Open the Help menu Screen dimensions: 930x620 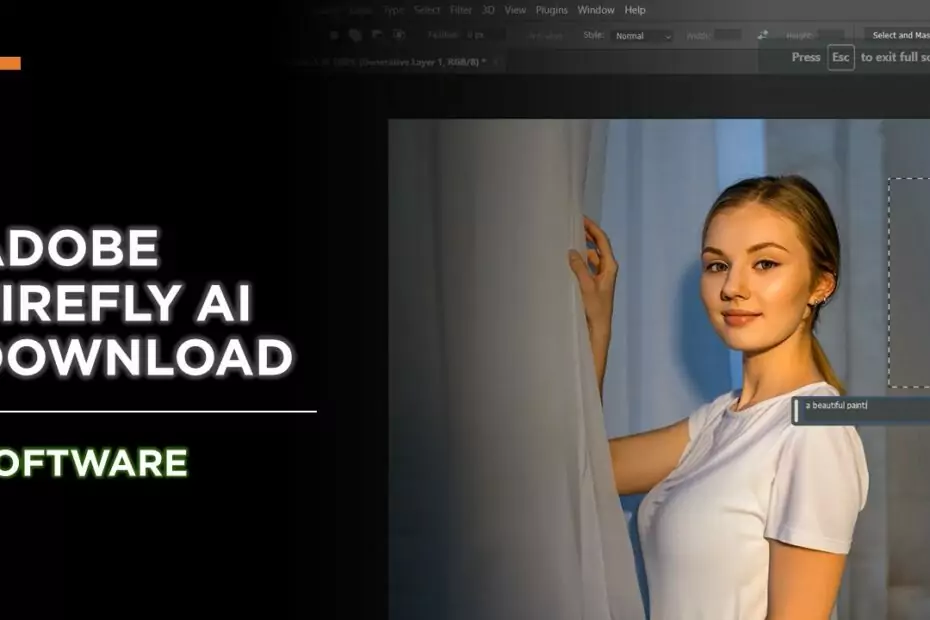coord(633,9)
